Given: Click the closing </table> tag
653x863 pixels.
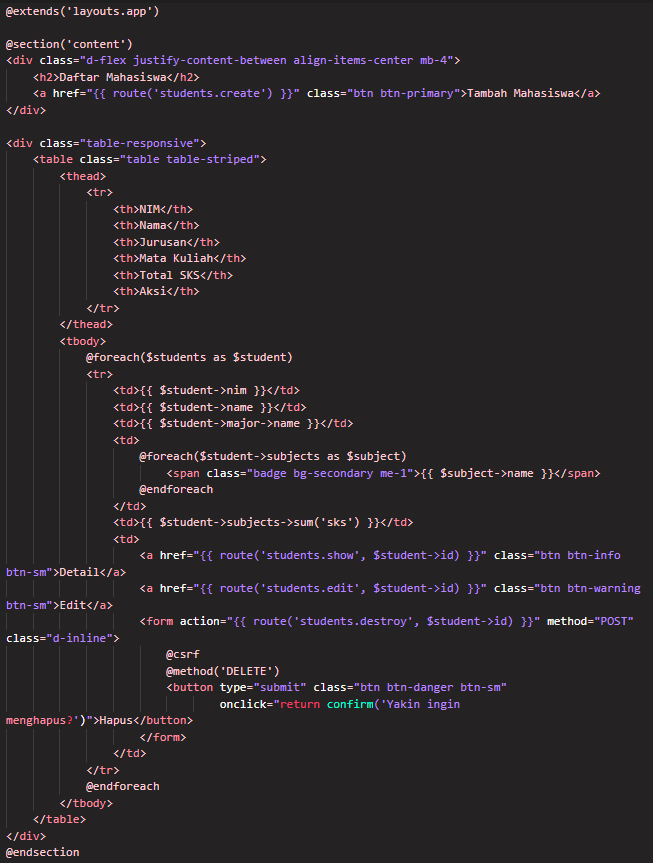Looking at the screenshot, I should coord(59,820).
